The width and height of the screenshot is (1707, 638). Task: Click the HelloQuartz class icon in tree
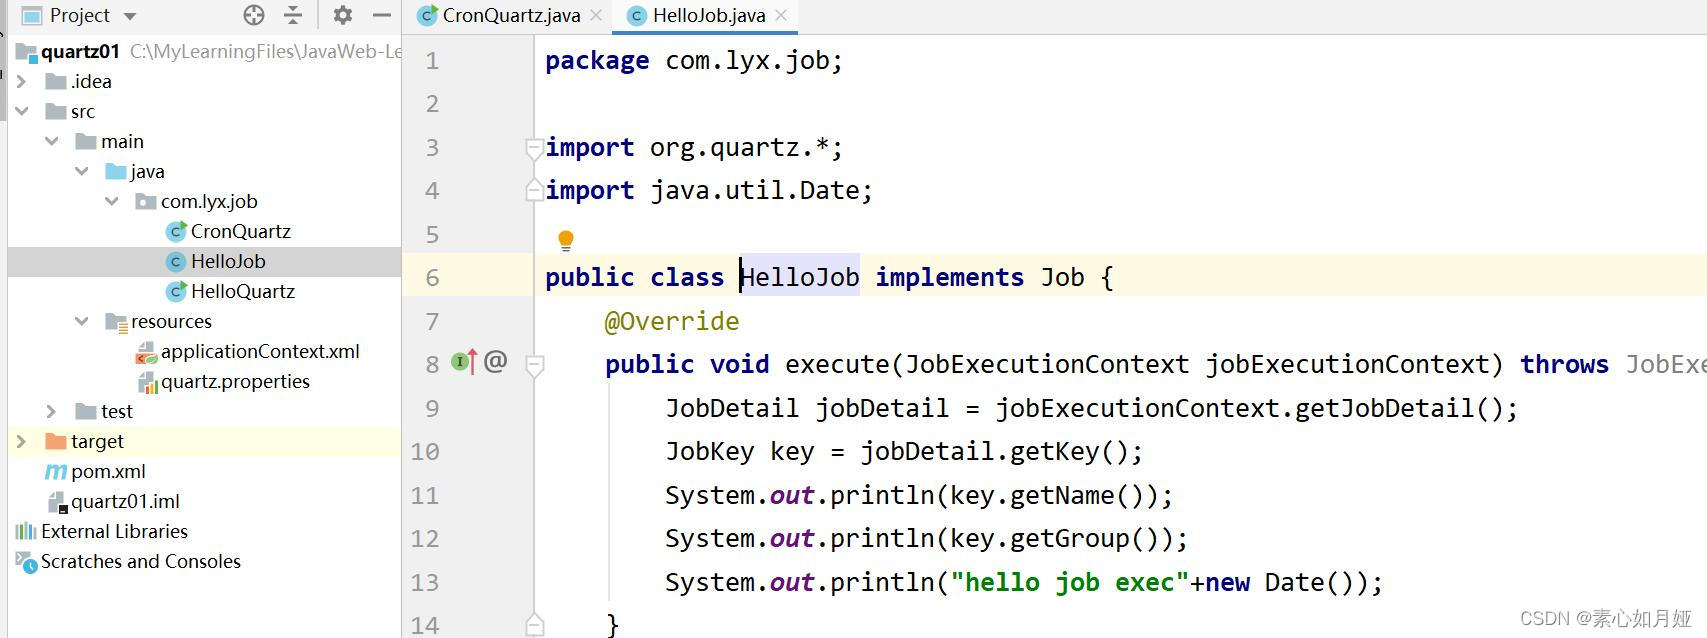176,291
